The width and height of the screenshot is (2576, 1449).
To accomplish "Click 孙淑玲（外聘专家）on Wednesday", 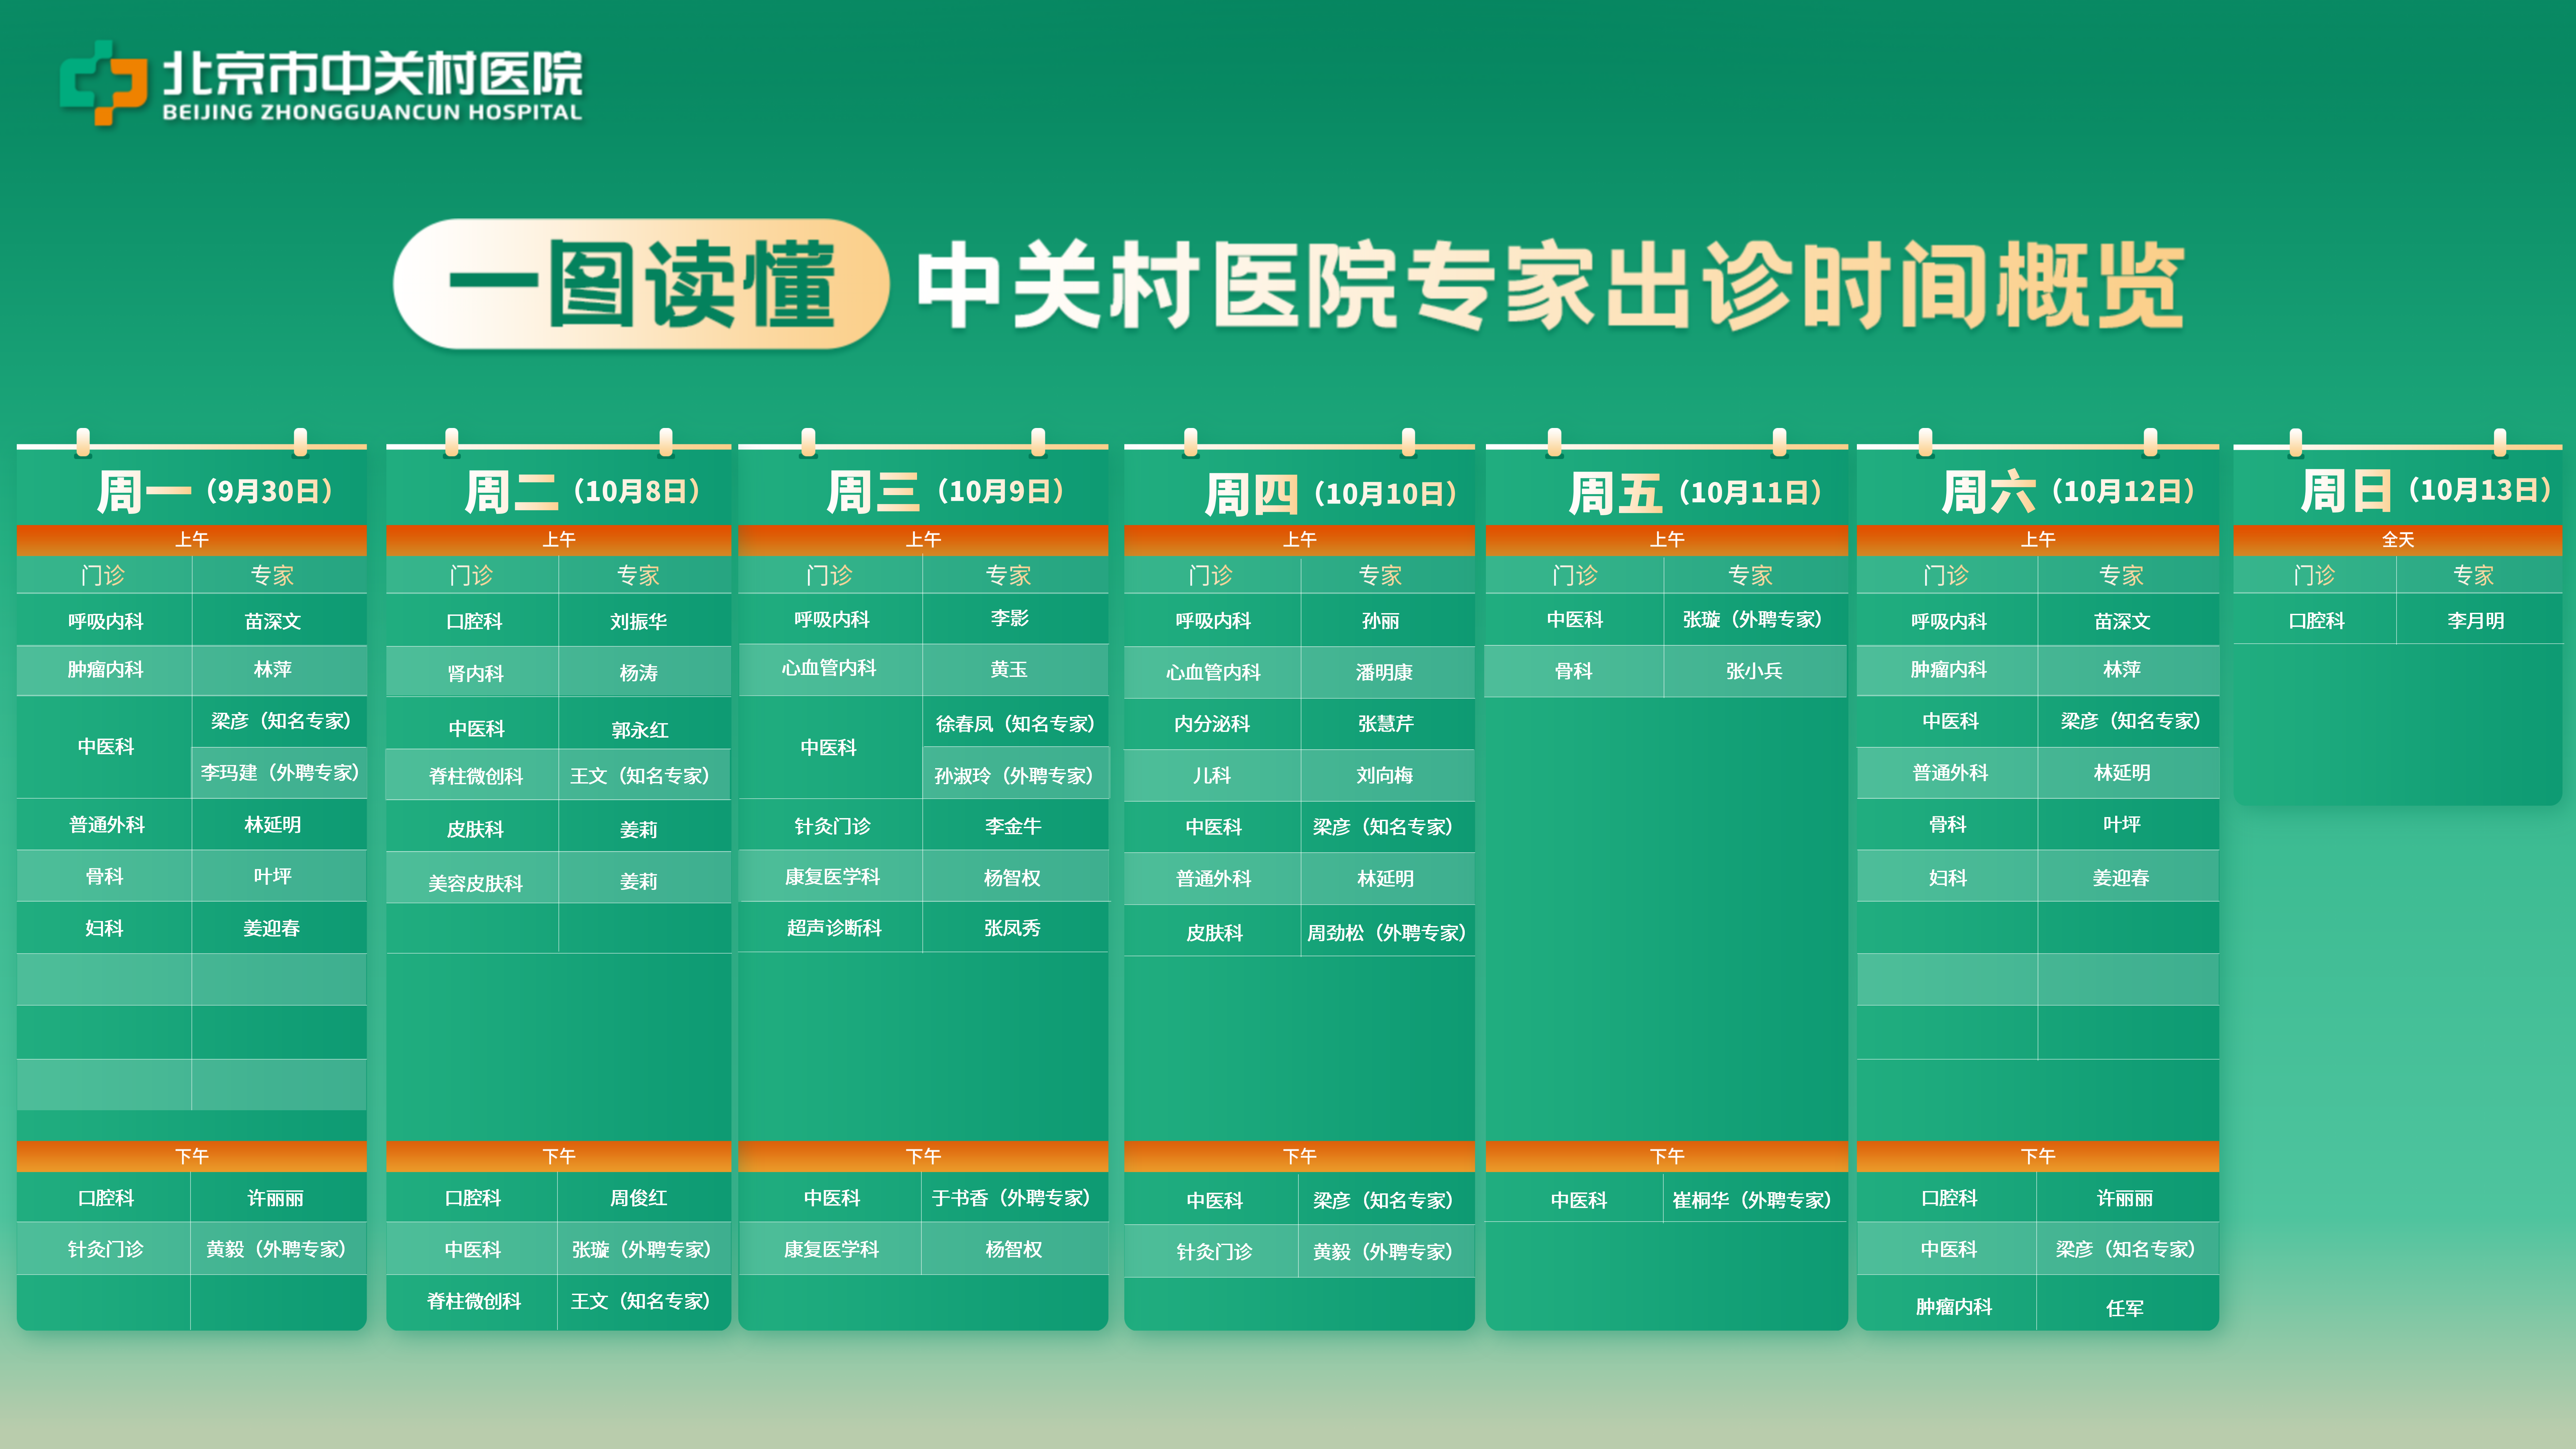I will [x=1015, y=776].
